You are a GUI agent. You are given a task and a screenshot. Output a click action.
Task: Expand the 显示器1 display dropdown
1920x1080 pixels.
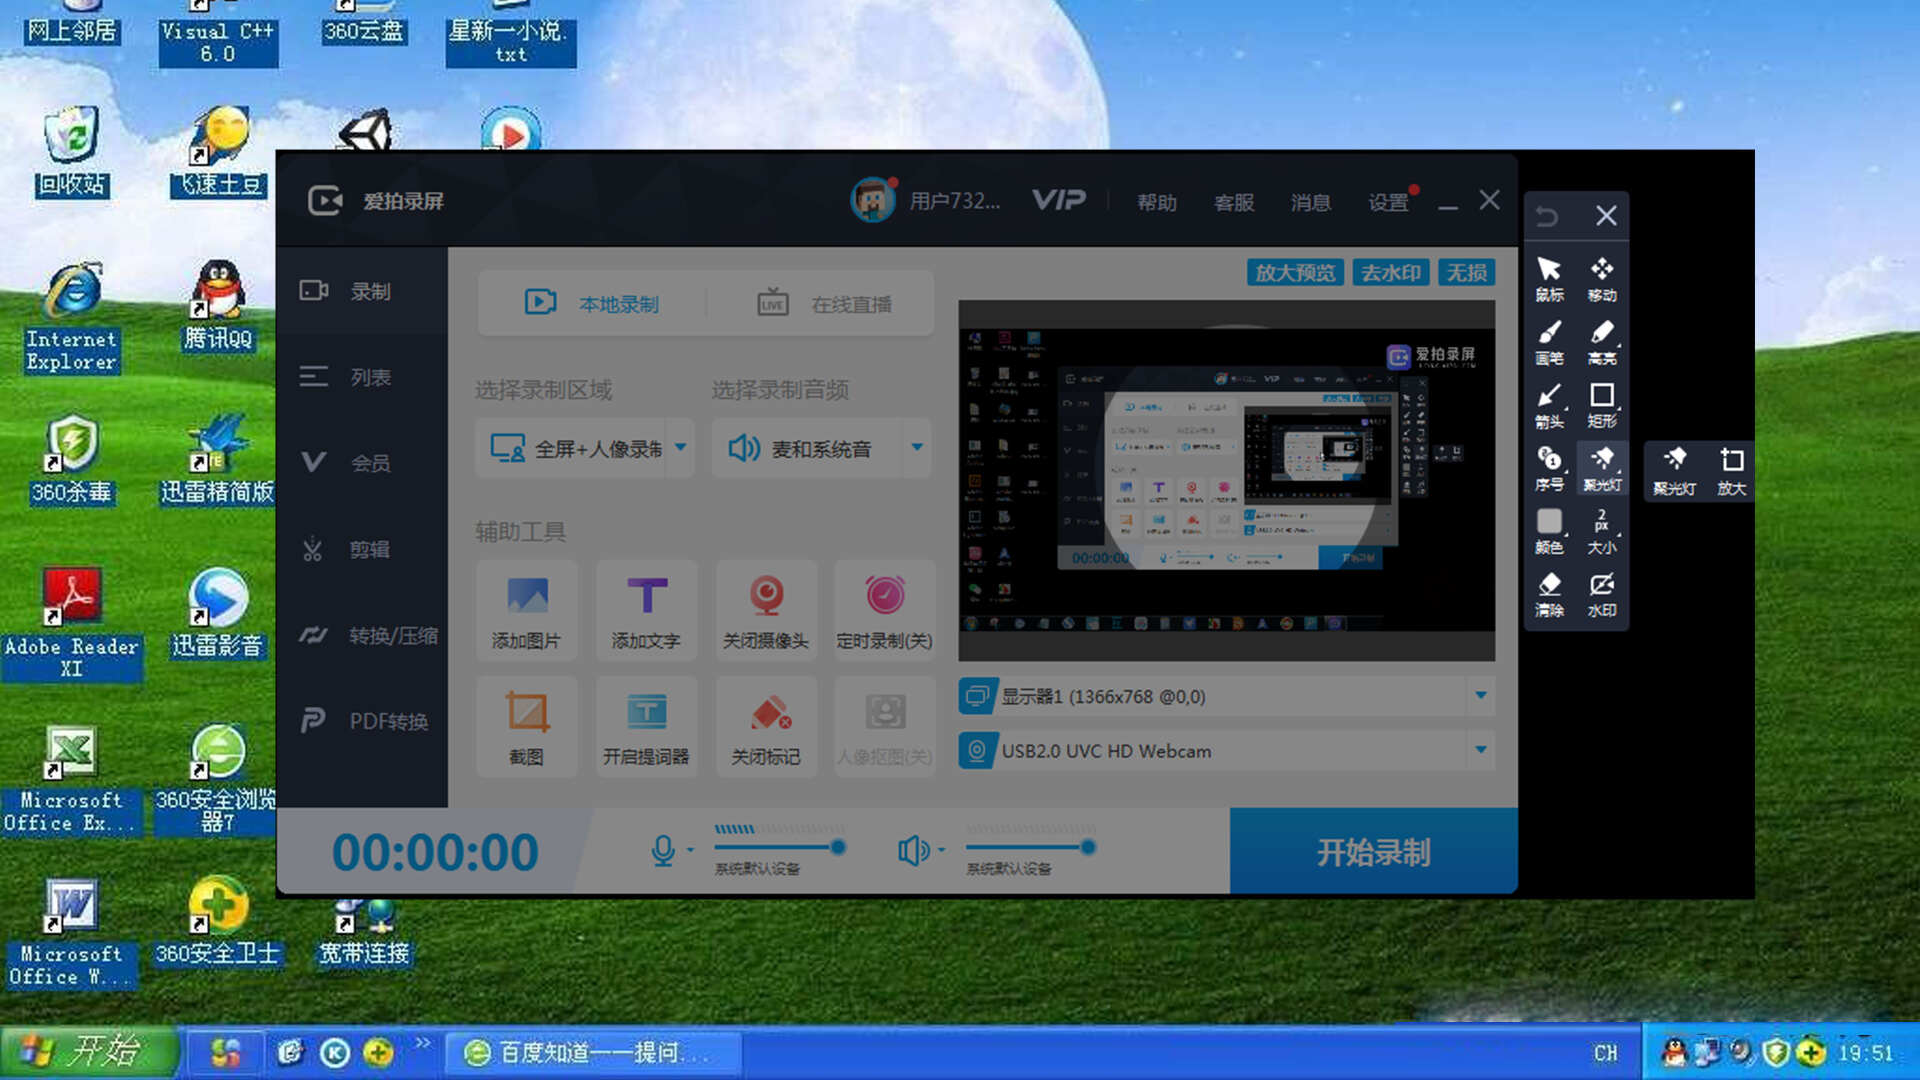click(1481, 695)
